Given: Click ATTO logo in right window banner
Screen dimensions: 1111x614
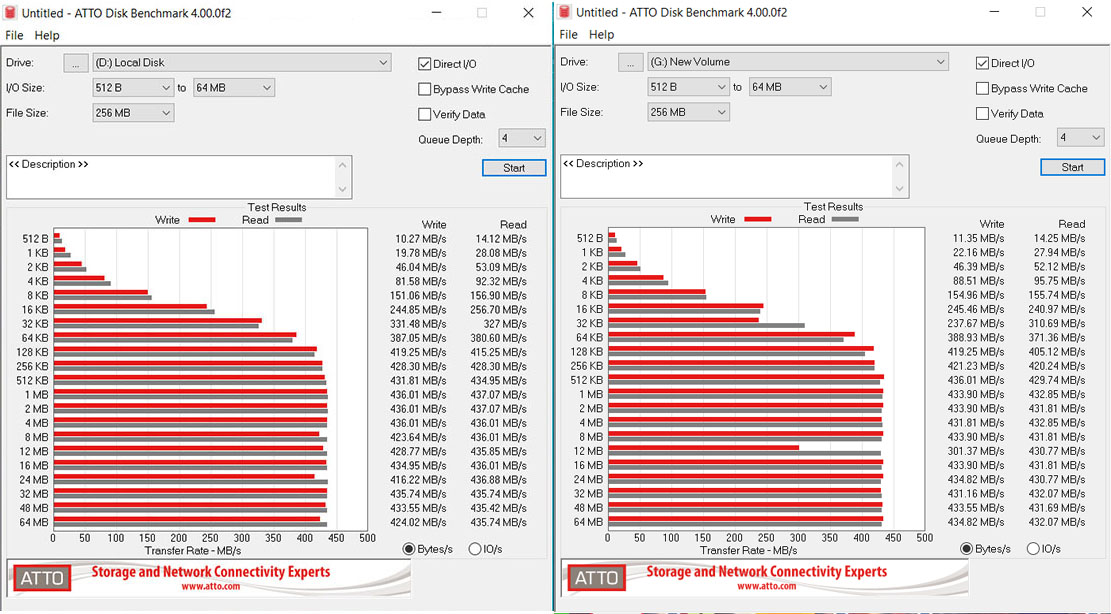Looking at the screenshot, I should pos(597,578).
